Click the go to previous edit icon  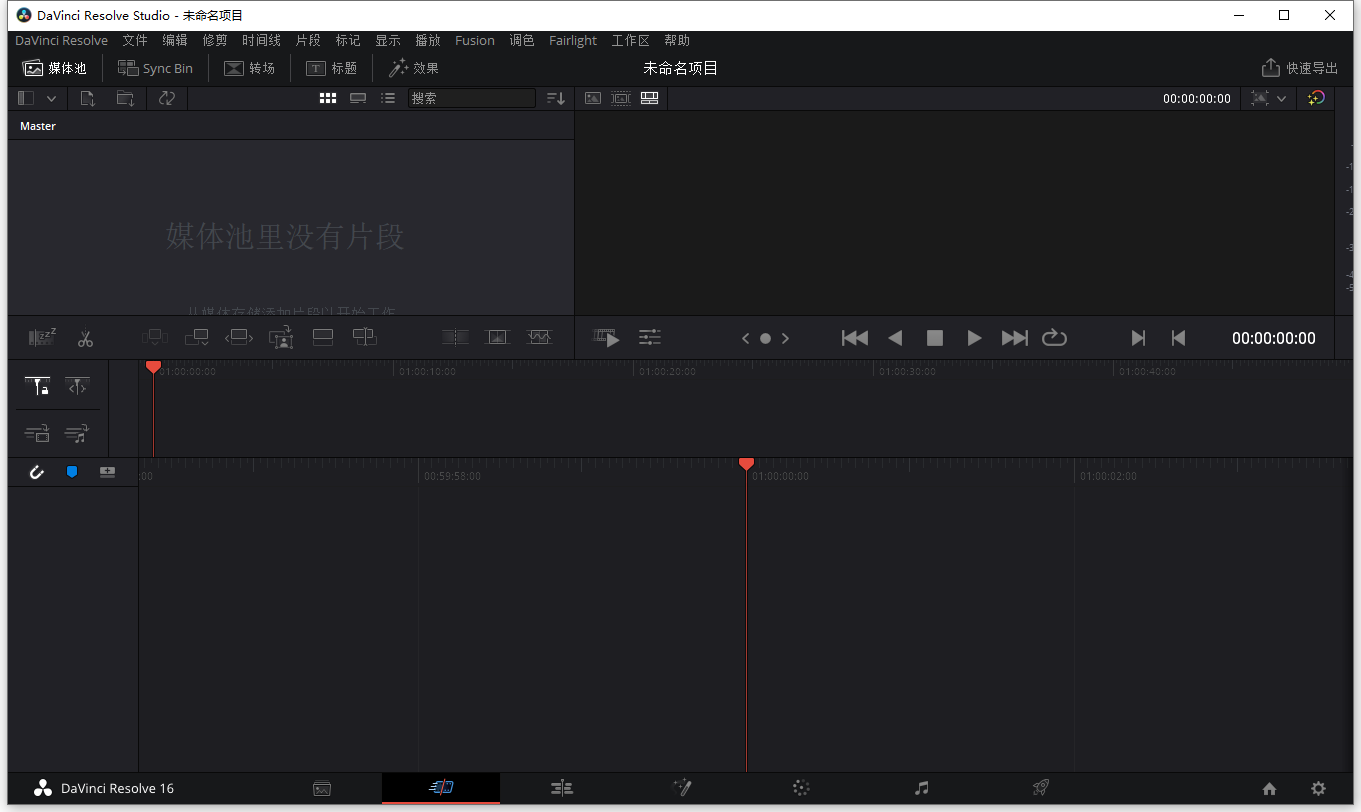[x=1178, y=338]
